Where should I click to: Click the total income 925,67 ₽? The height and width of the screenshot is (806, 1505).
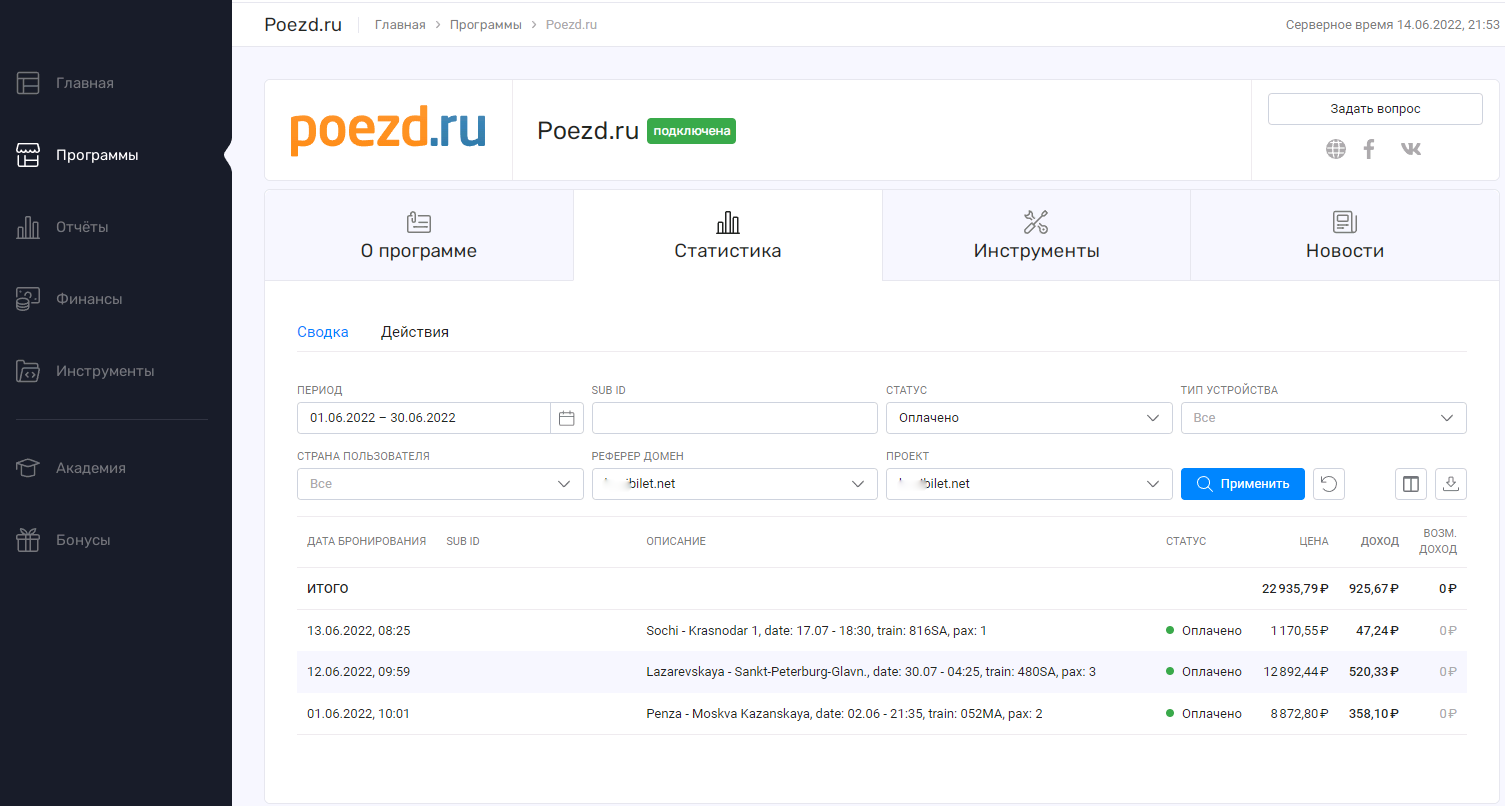[x=1374, y=589]
